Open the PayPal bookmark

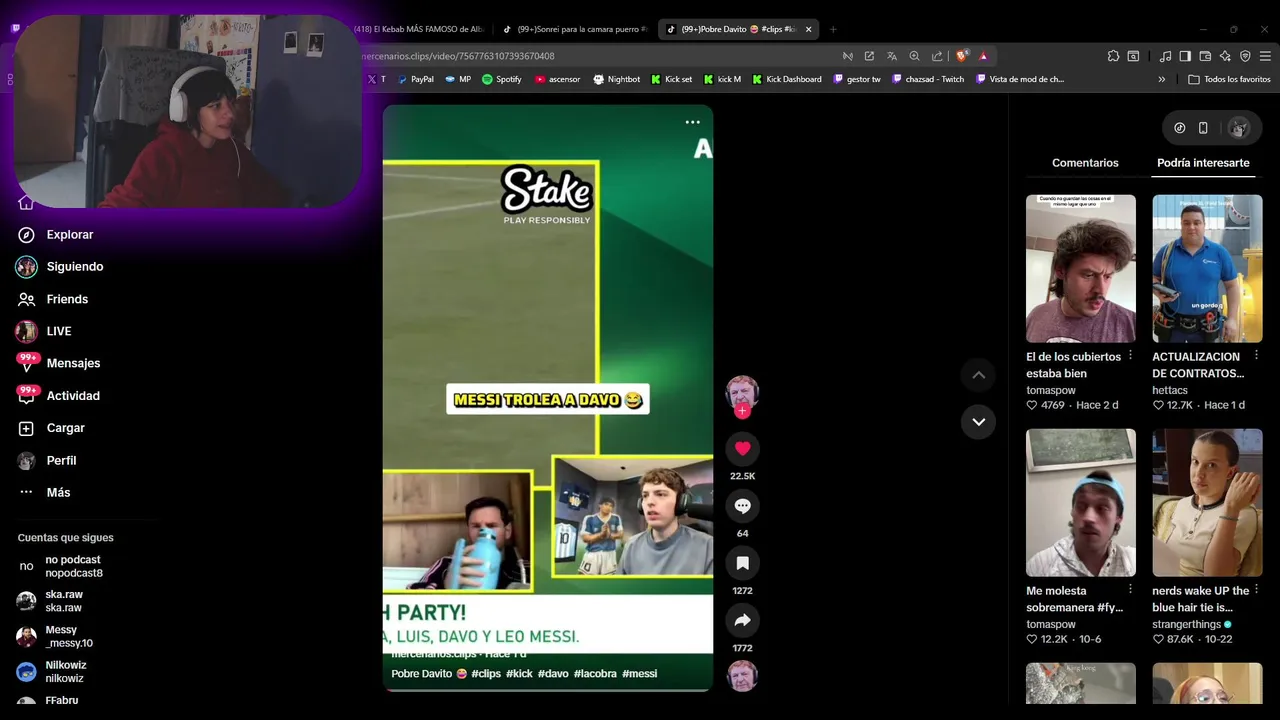tap(415, 79)
